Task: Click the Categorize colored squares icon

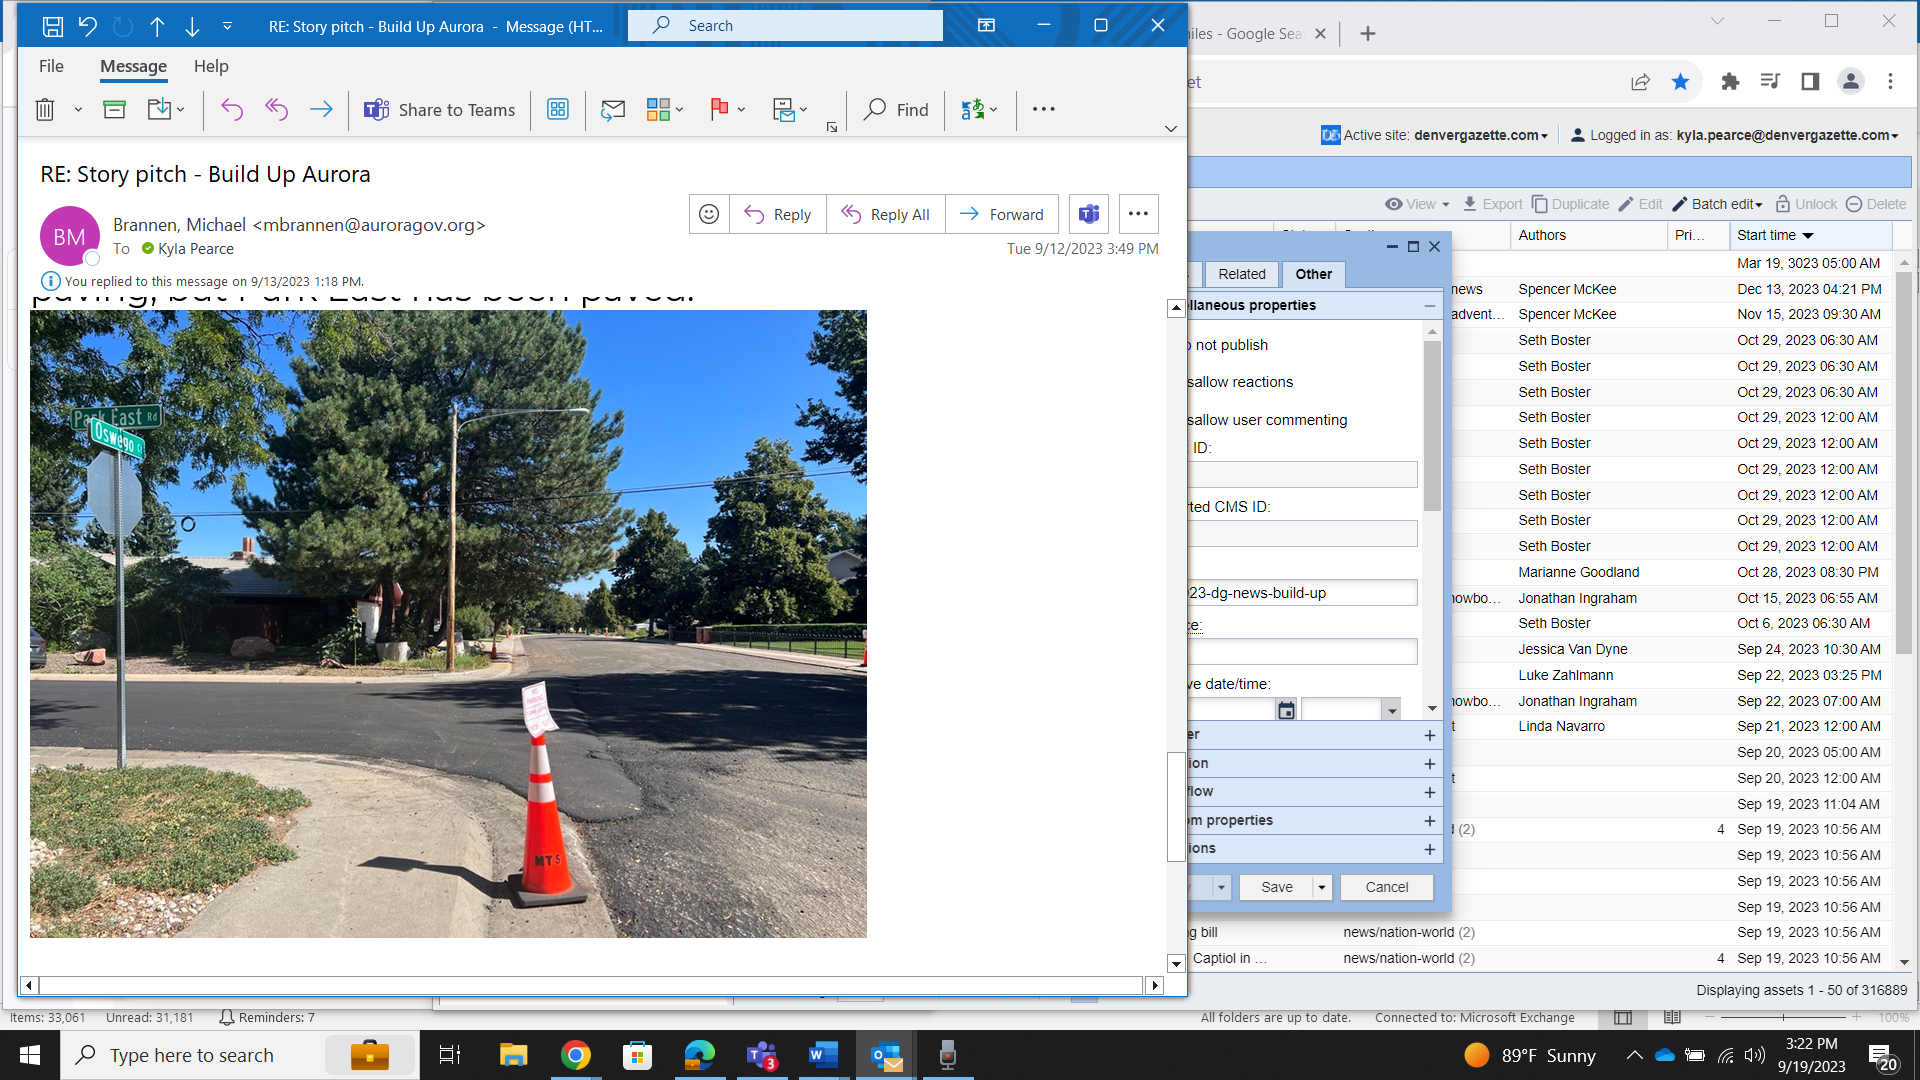Action: (658, 110)
